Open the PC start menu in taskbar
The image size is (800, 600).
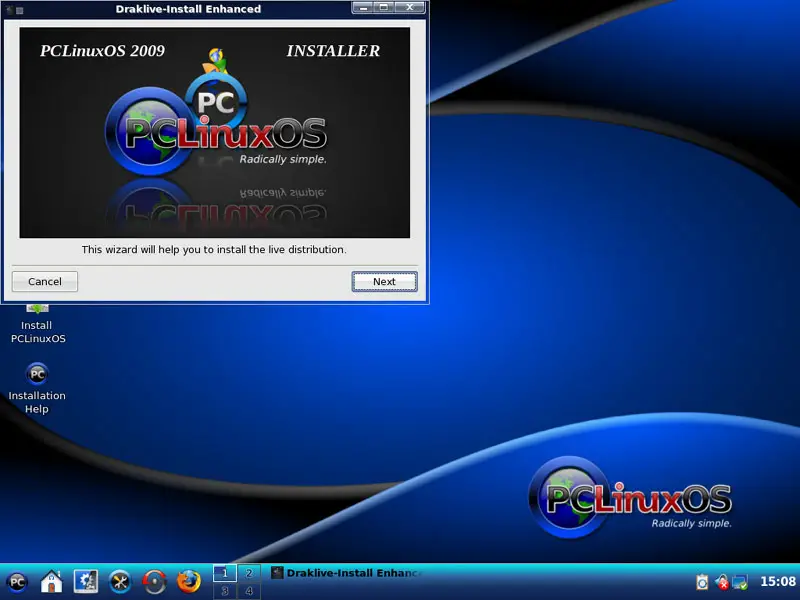pyautogui.click(x=17, y=582)
